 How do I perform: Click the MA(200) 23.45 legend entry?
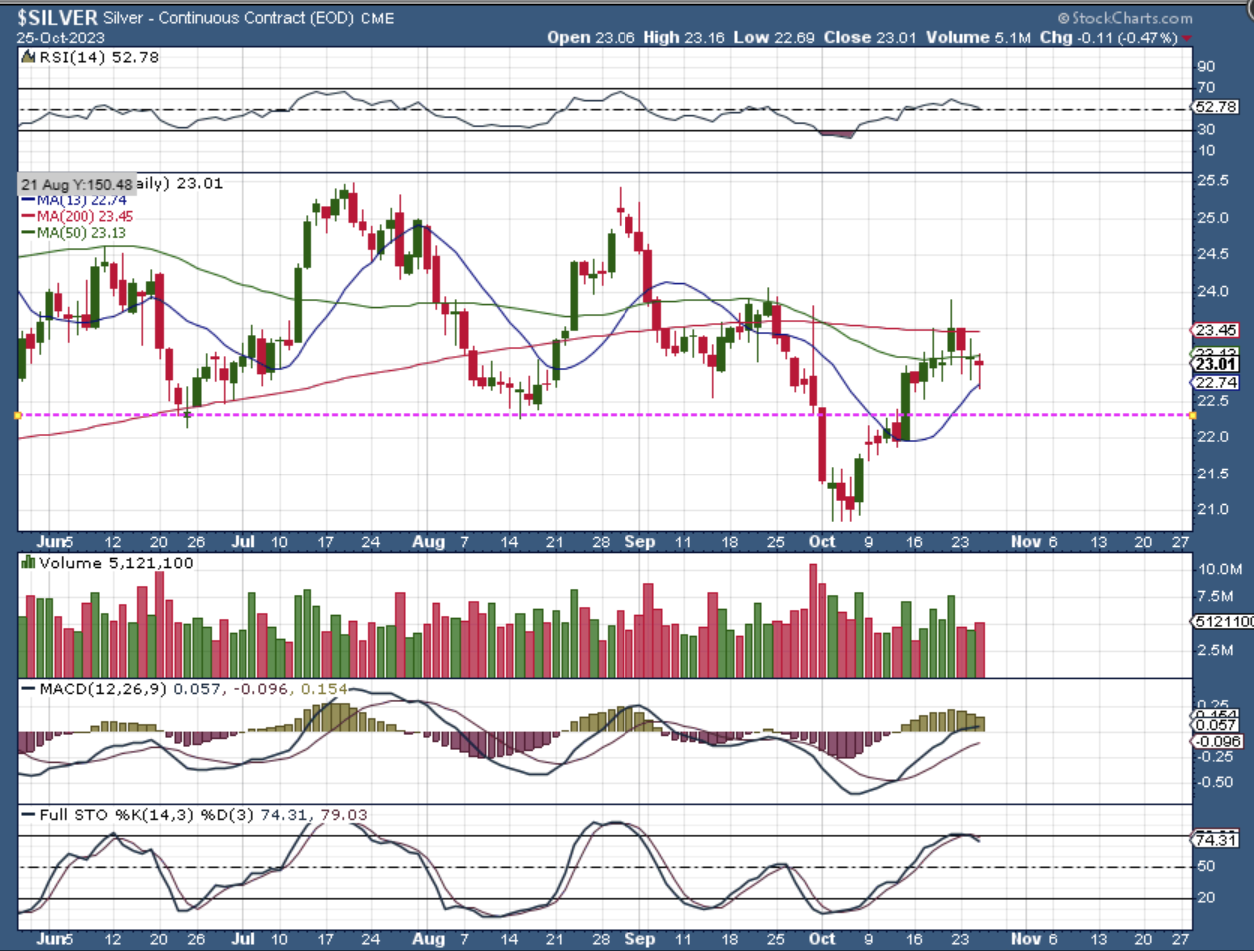84,216
